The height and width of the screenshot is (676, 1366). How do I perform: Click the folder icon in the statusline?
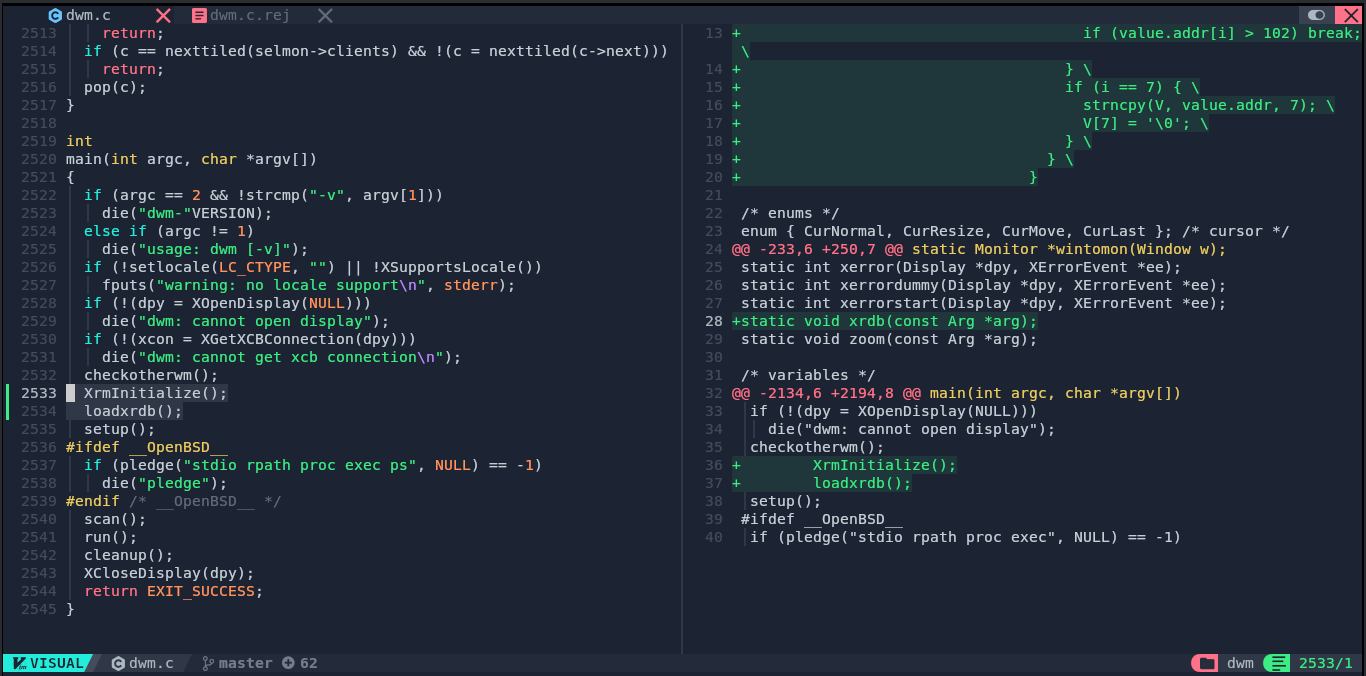[1206, 663]
